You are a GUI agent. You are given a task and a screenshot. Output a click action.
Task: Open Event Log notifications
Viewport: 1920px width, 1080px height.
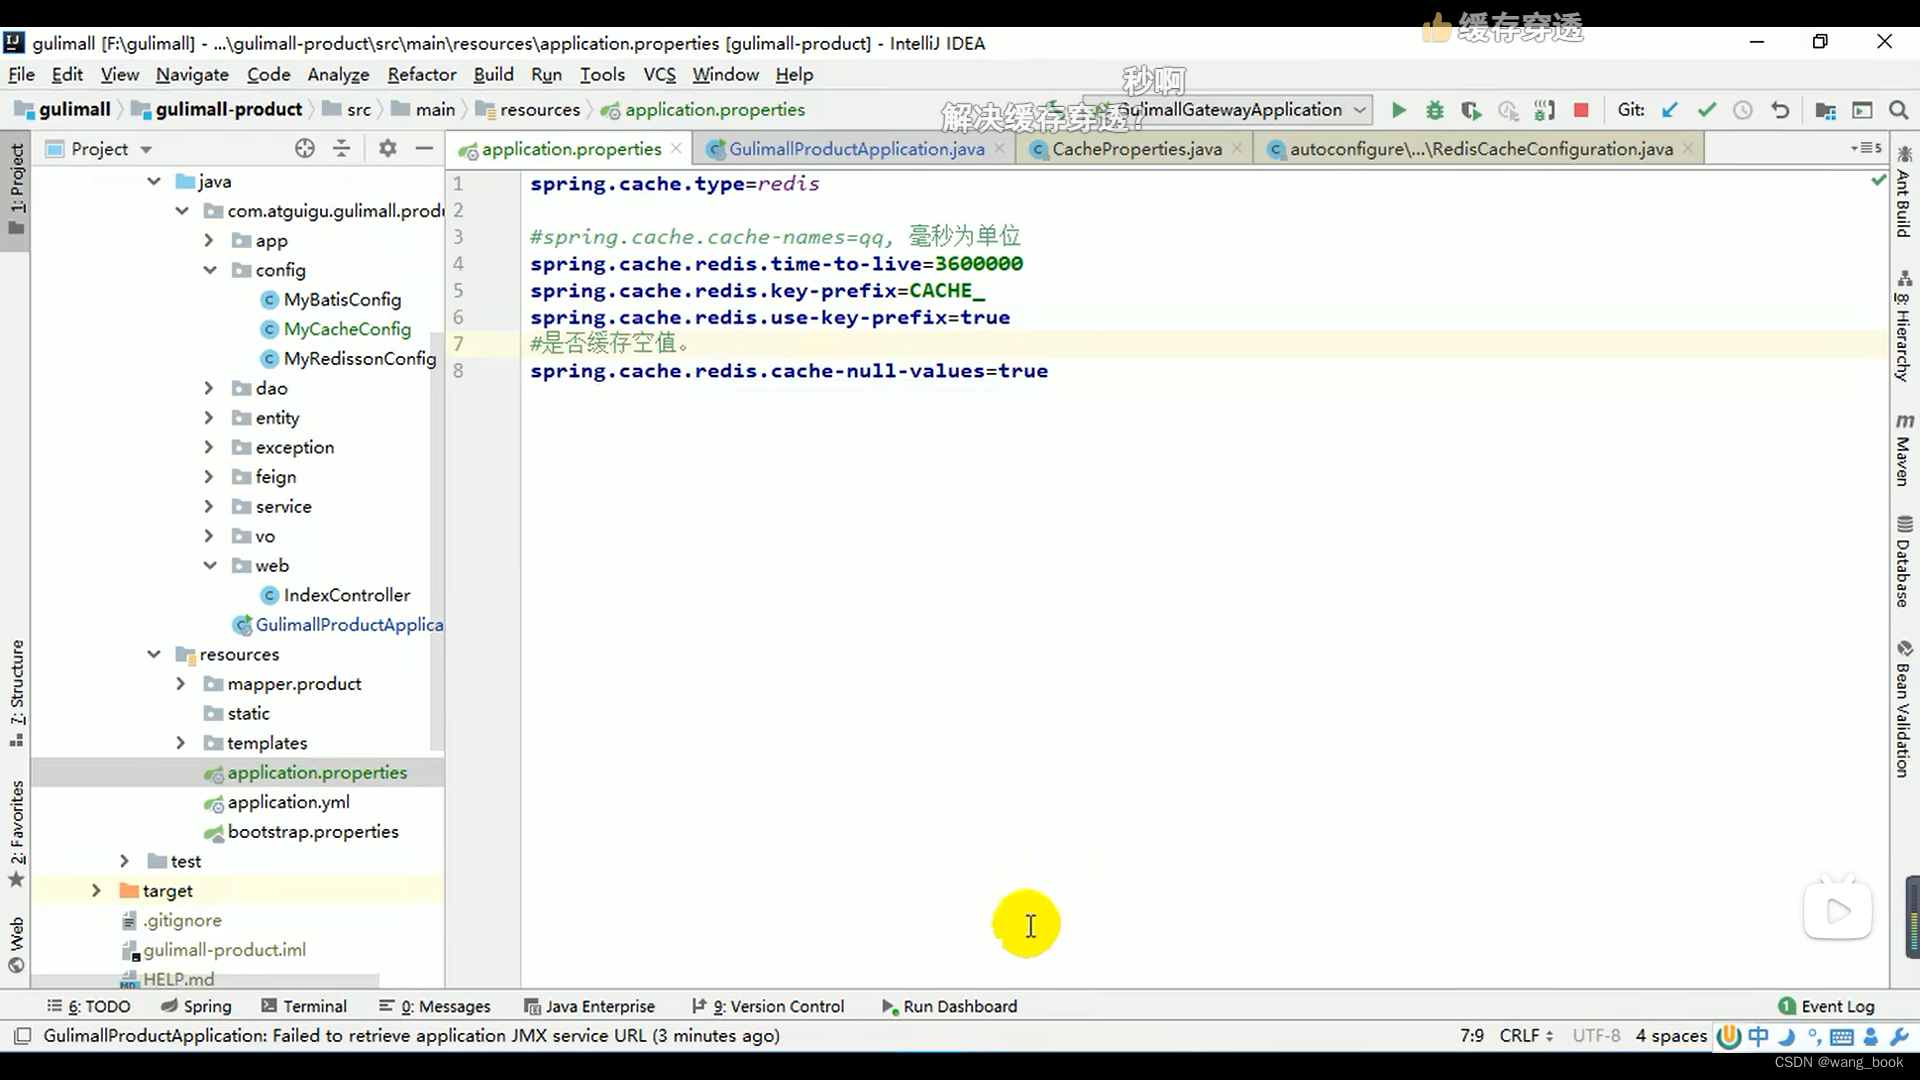click(x=1826, y=1006)
